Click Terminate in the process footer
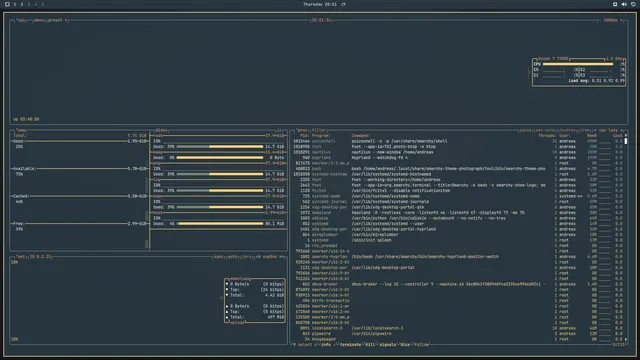Viewport: 640px width, 360px height. click(350, 344)
